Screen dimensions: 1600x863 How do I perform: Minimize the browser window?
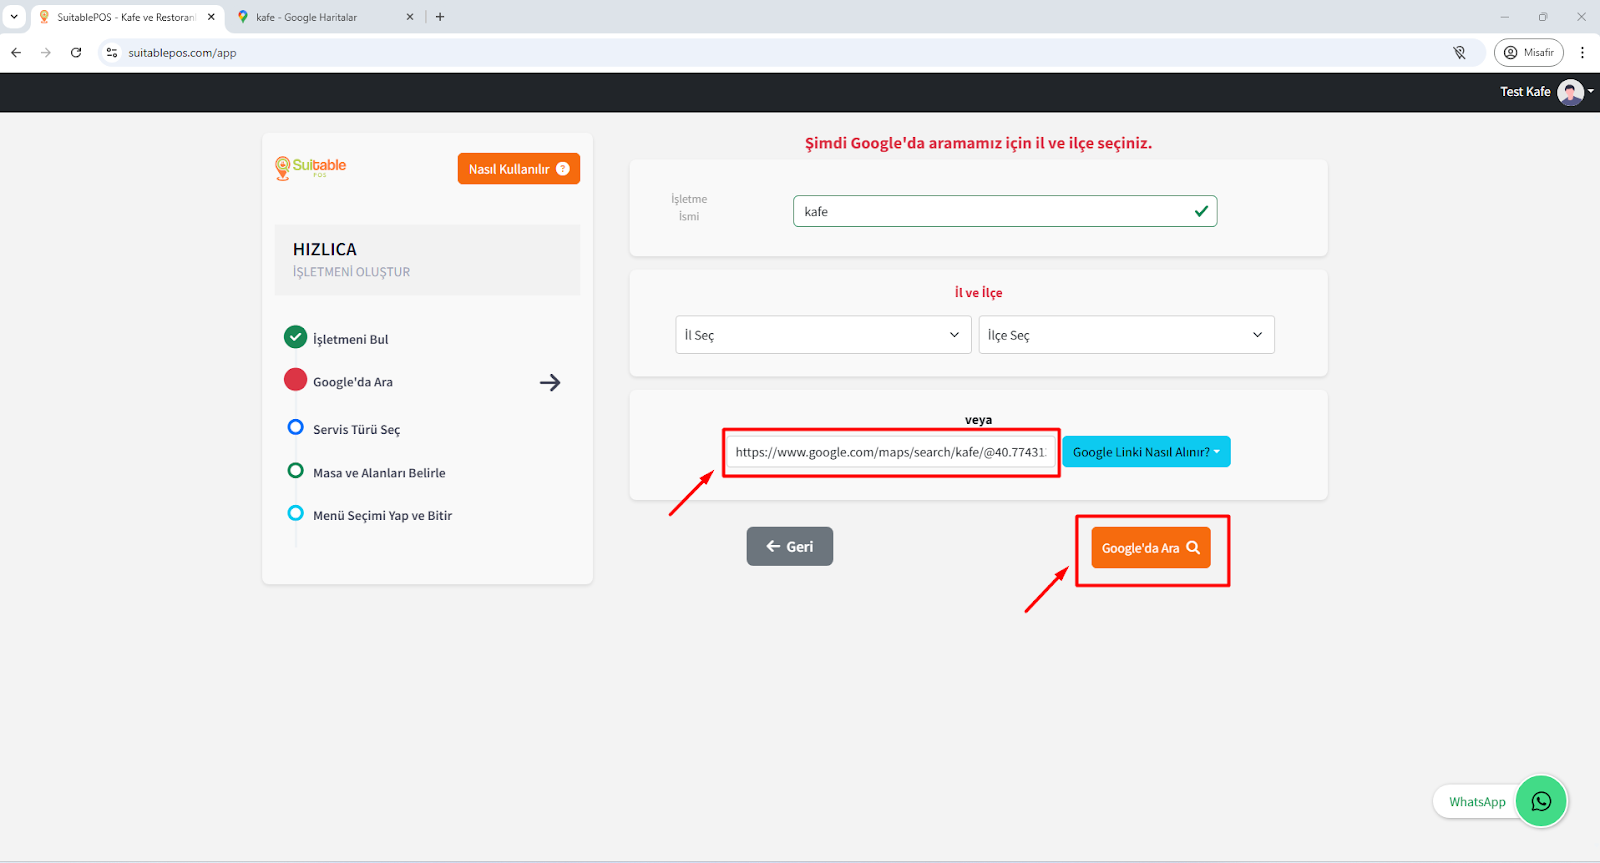click(x=1504, y=17)
